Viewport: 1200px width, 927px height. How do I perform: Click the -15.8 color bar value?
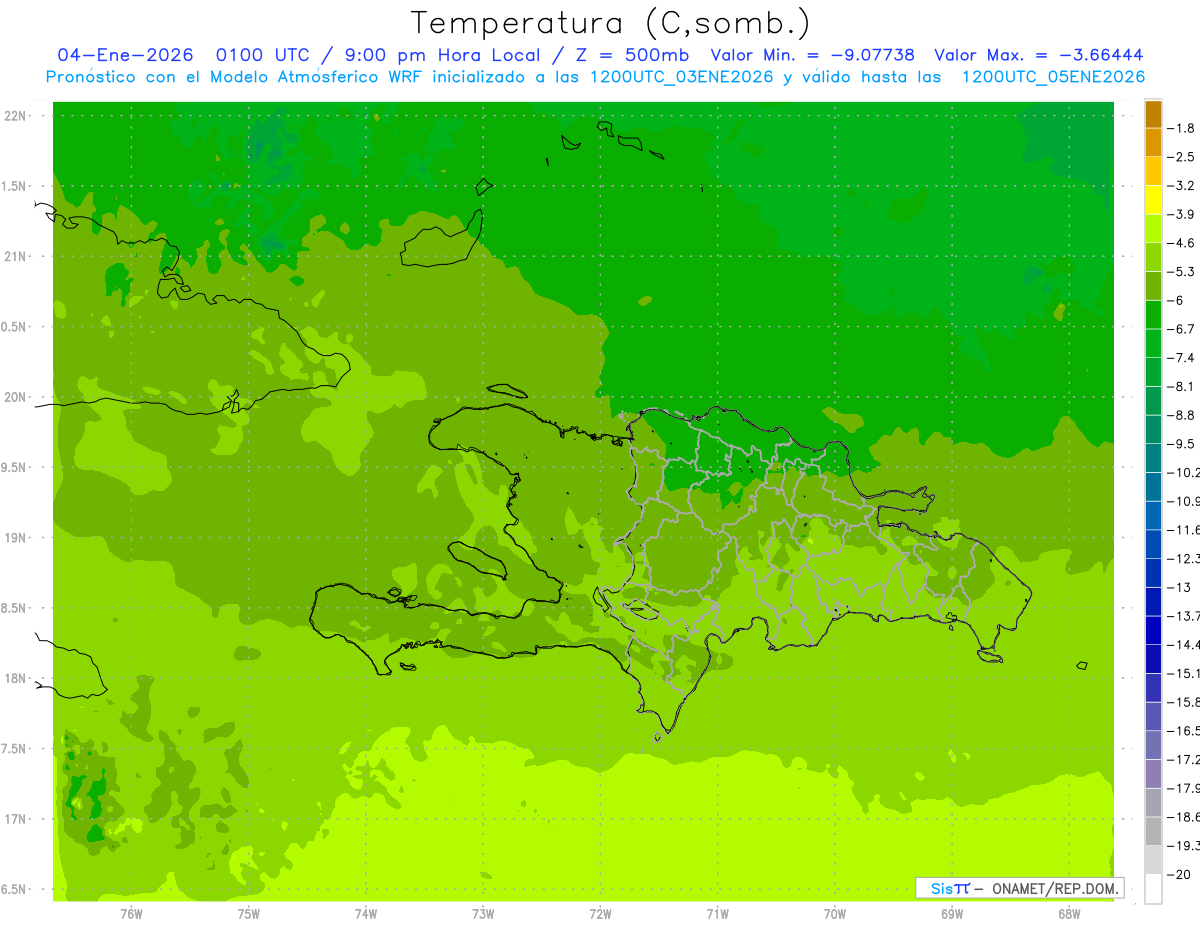(1185, 702)
